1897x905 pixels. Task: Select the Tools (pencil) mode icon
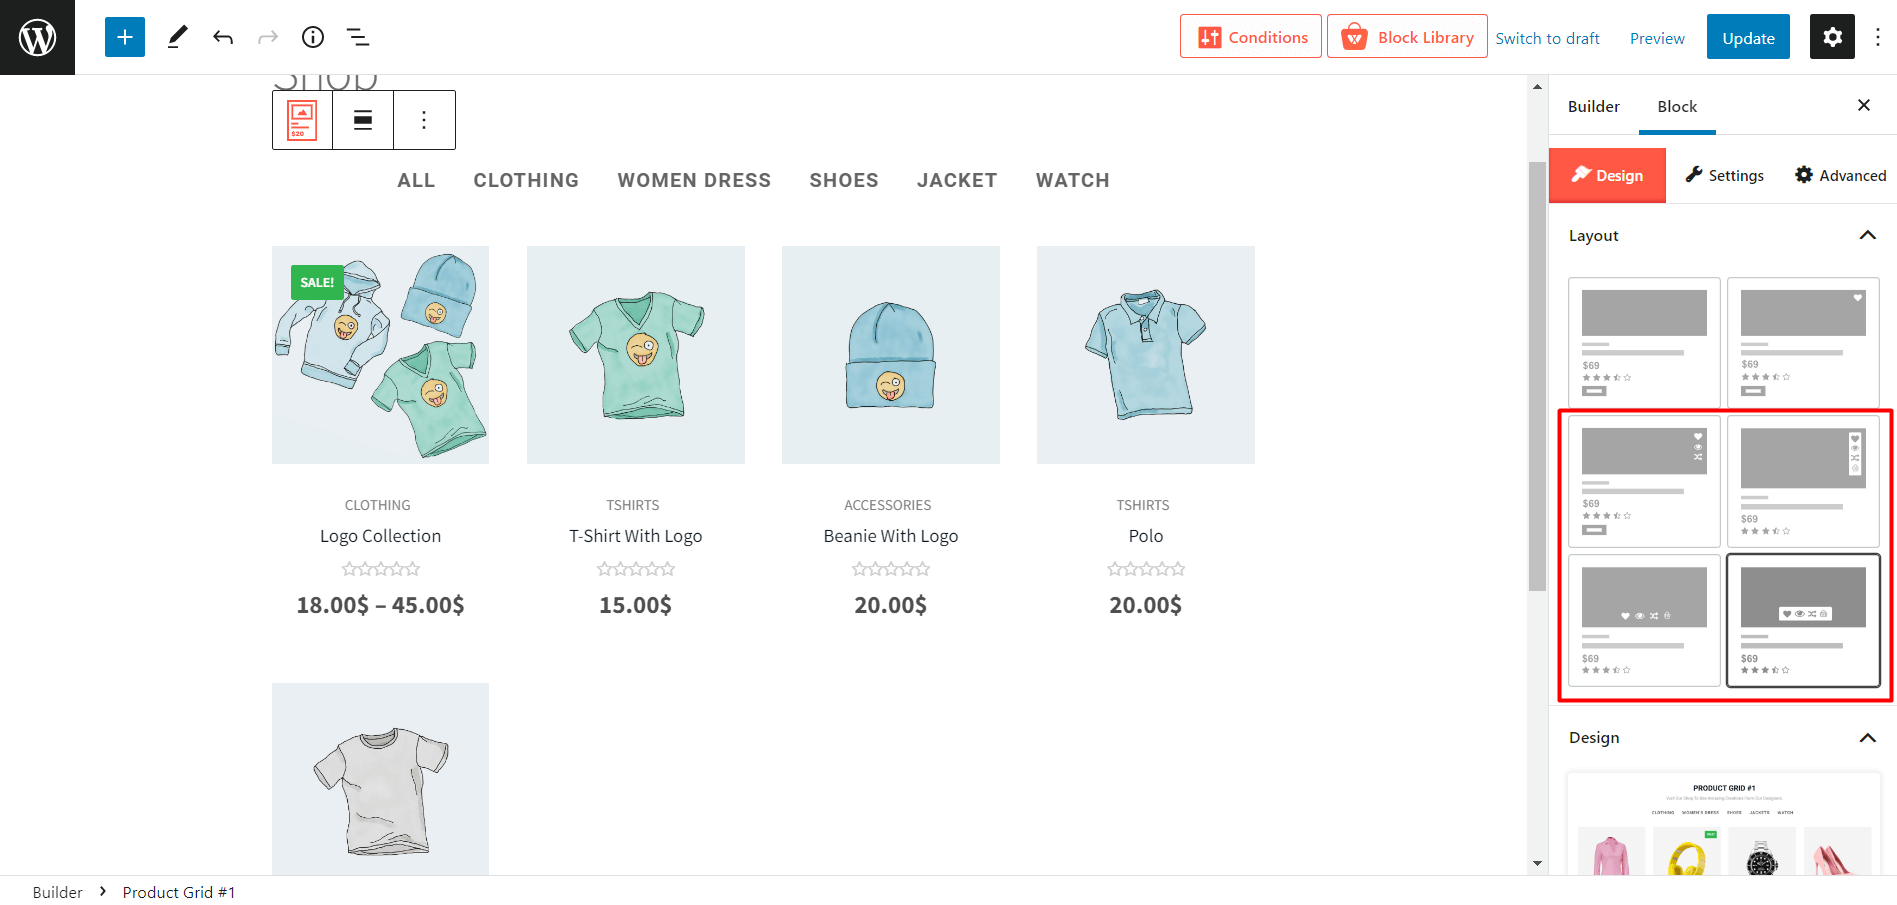pos(178,37)
